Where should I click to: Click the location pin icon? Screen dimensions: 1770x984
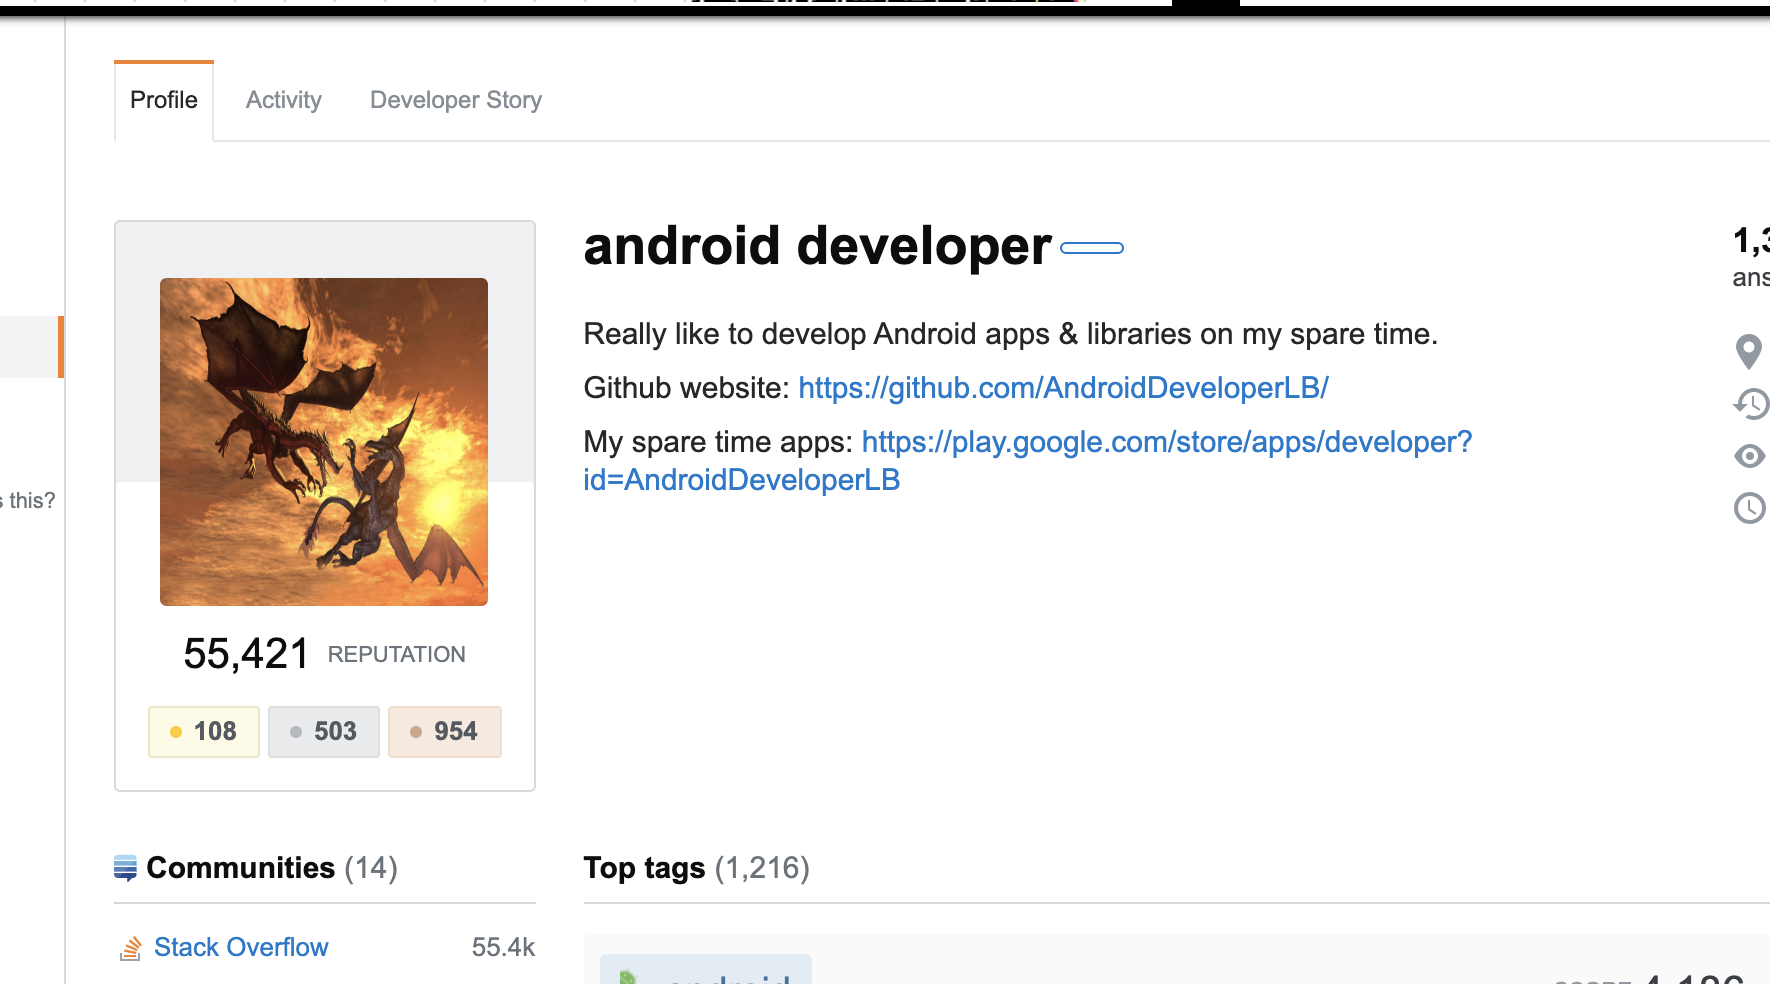click(x=1749, y=352)
